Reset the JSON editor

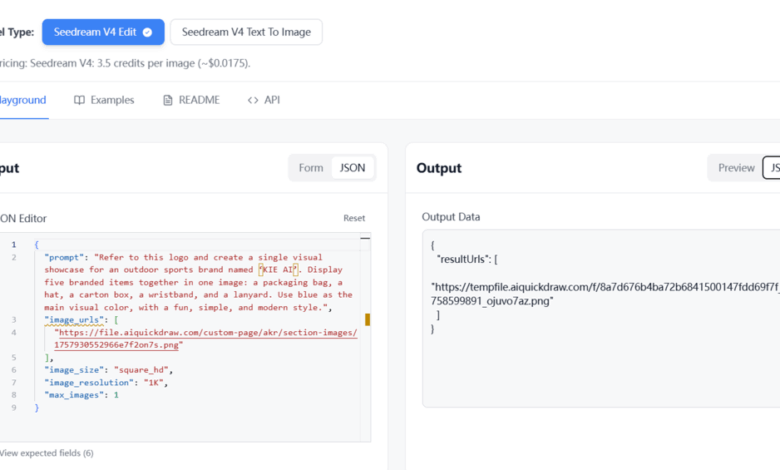(x=354, y=218)
